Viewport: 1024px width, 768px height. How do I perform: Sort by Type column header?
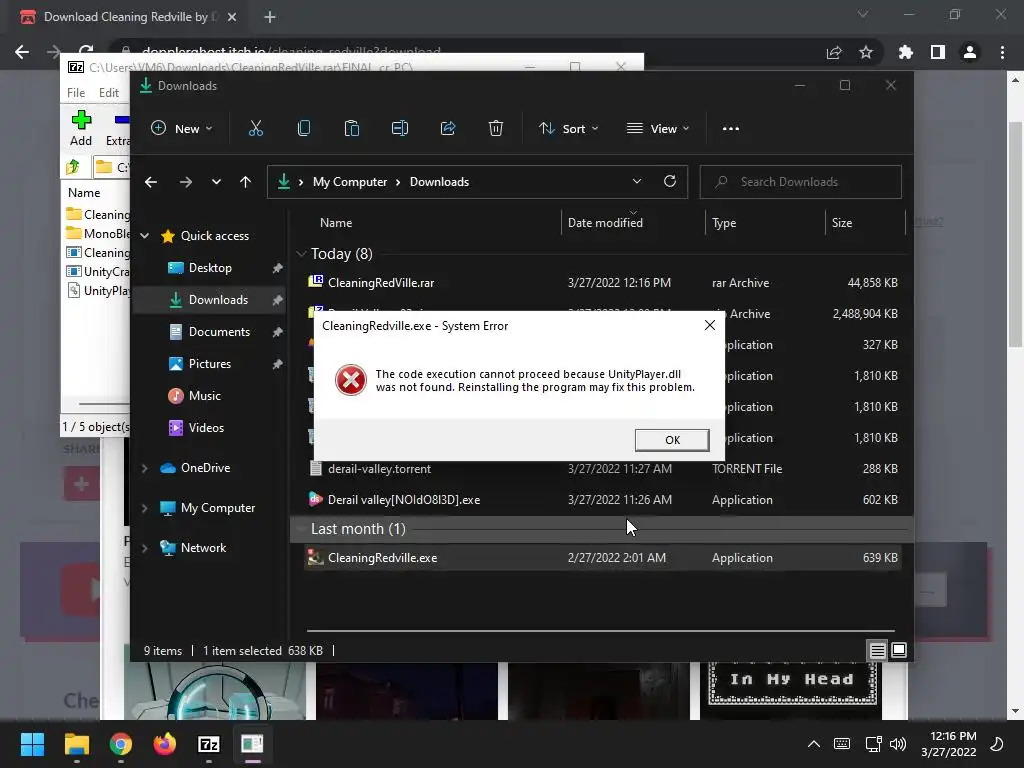(x=724, y=223)
